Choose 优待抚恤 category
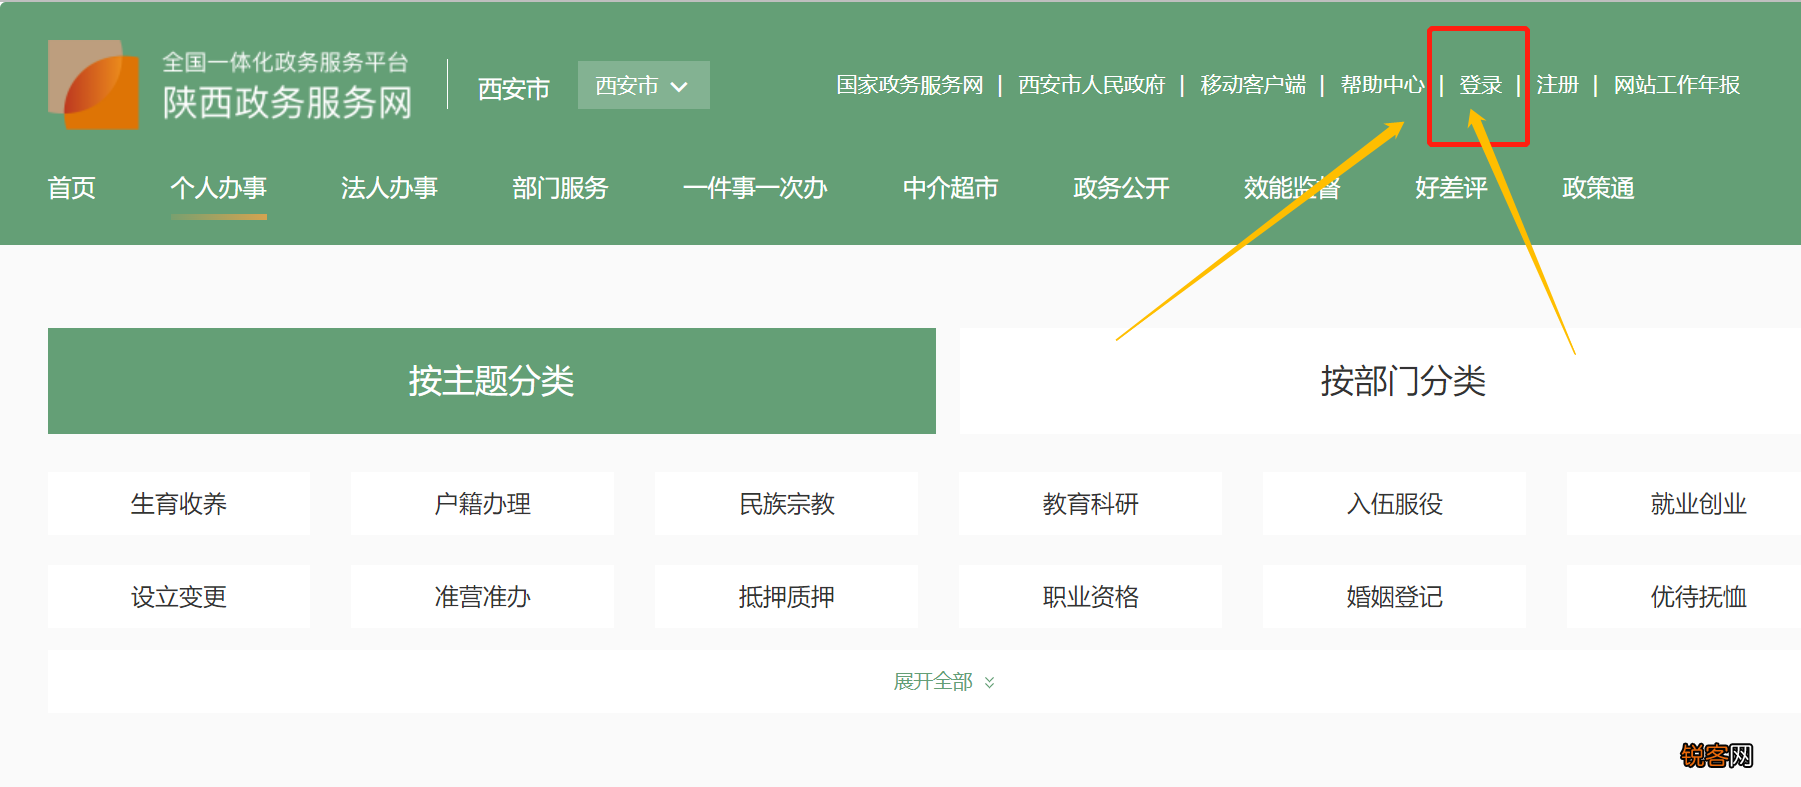1801x787 pixels. [1684, 597]
